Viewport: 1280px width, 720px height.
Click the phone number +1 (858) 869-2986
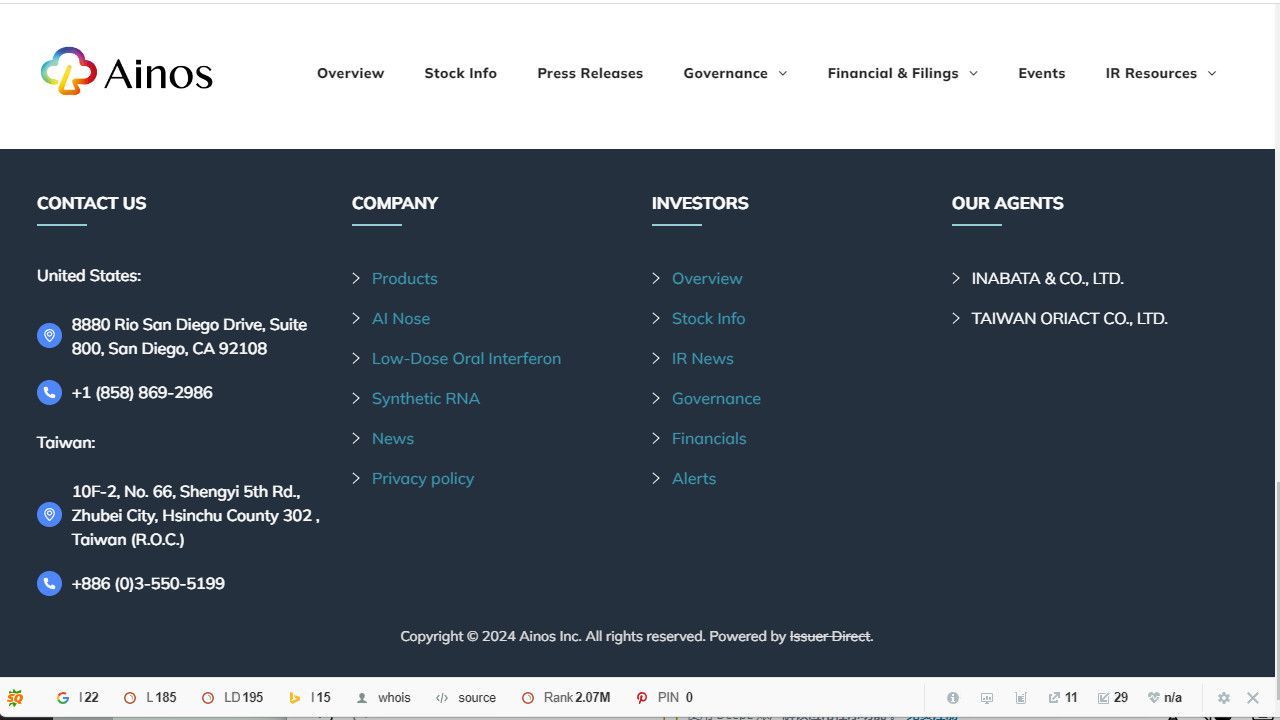click(x=142, y=392)
